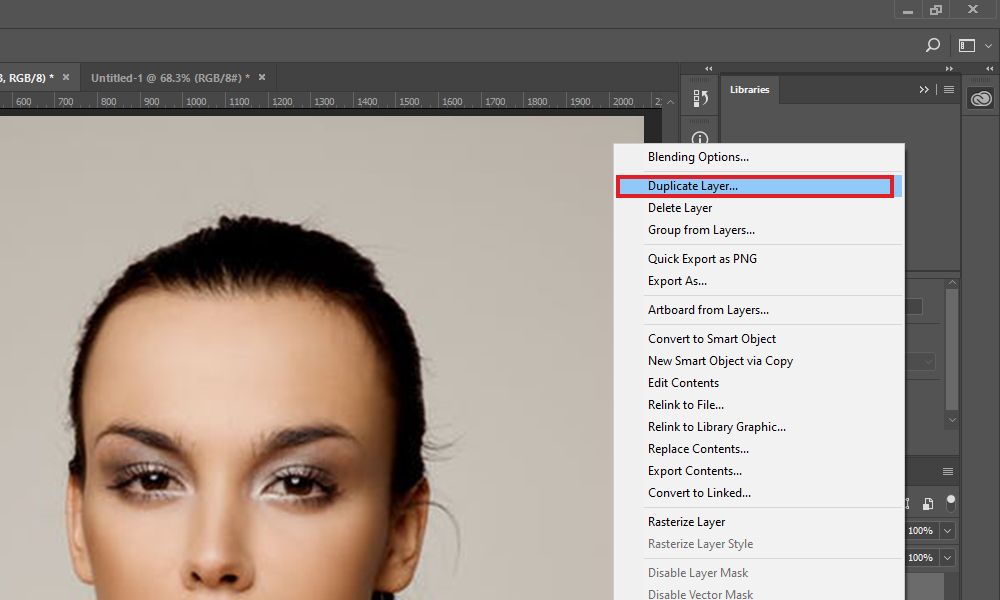Click the Opacity 100% value field
1000x600 pixels.
pyautogui.click(x=922, y=531)
